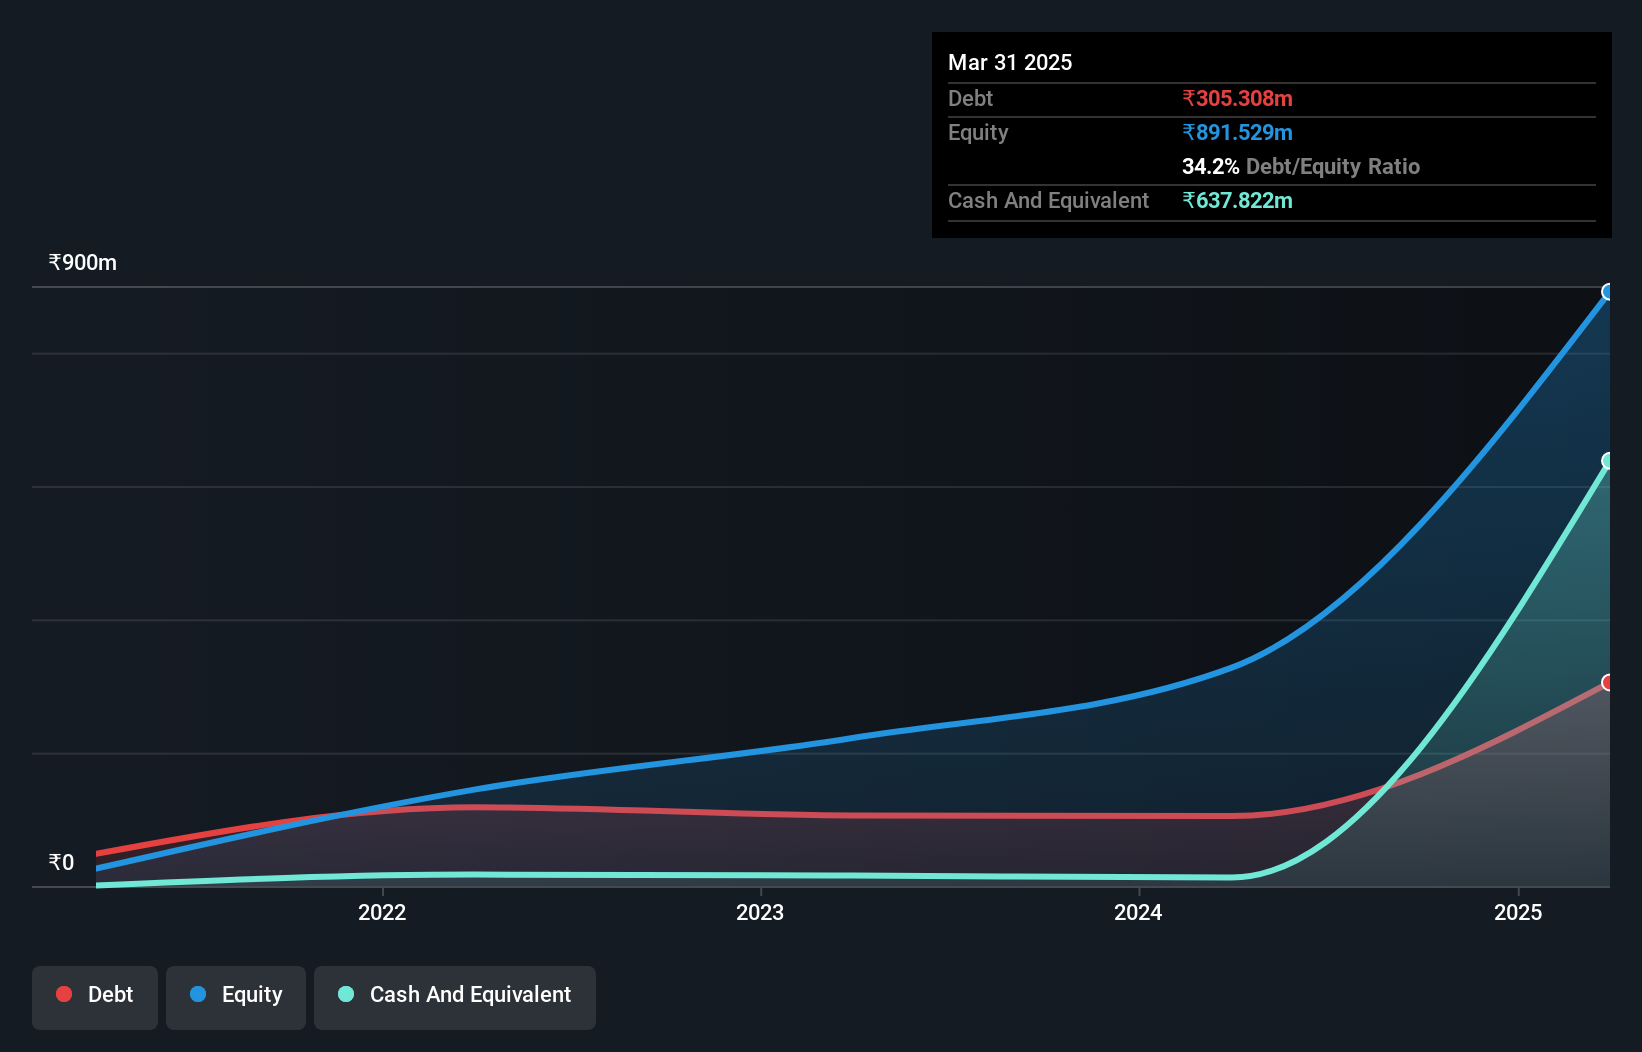This screenshot has height=1052, width=1642.
Task: Click the rupee symbol beside 891.529m
Action: [x=1188, y=132]
